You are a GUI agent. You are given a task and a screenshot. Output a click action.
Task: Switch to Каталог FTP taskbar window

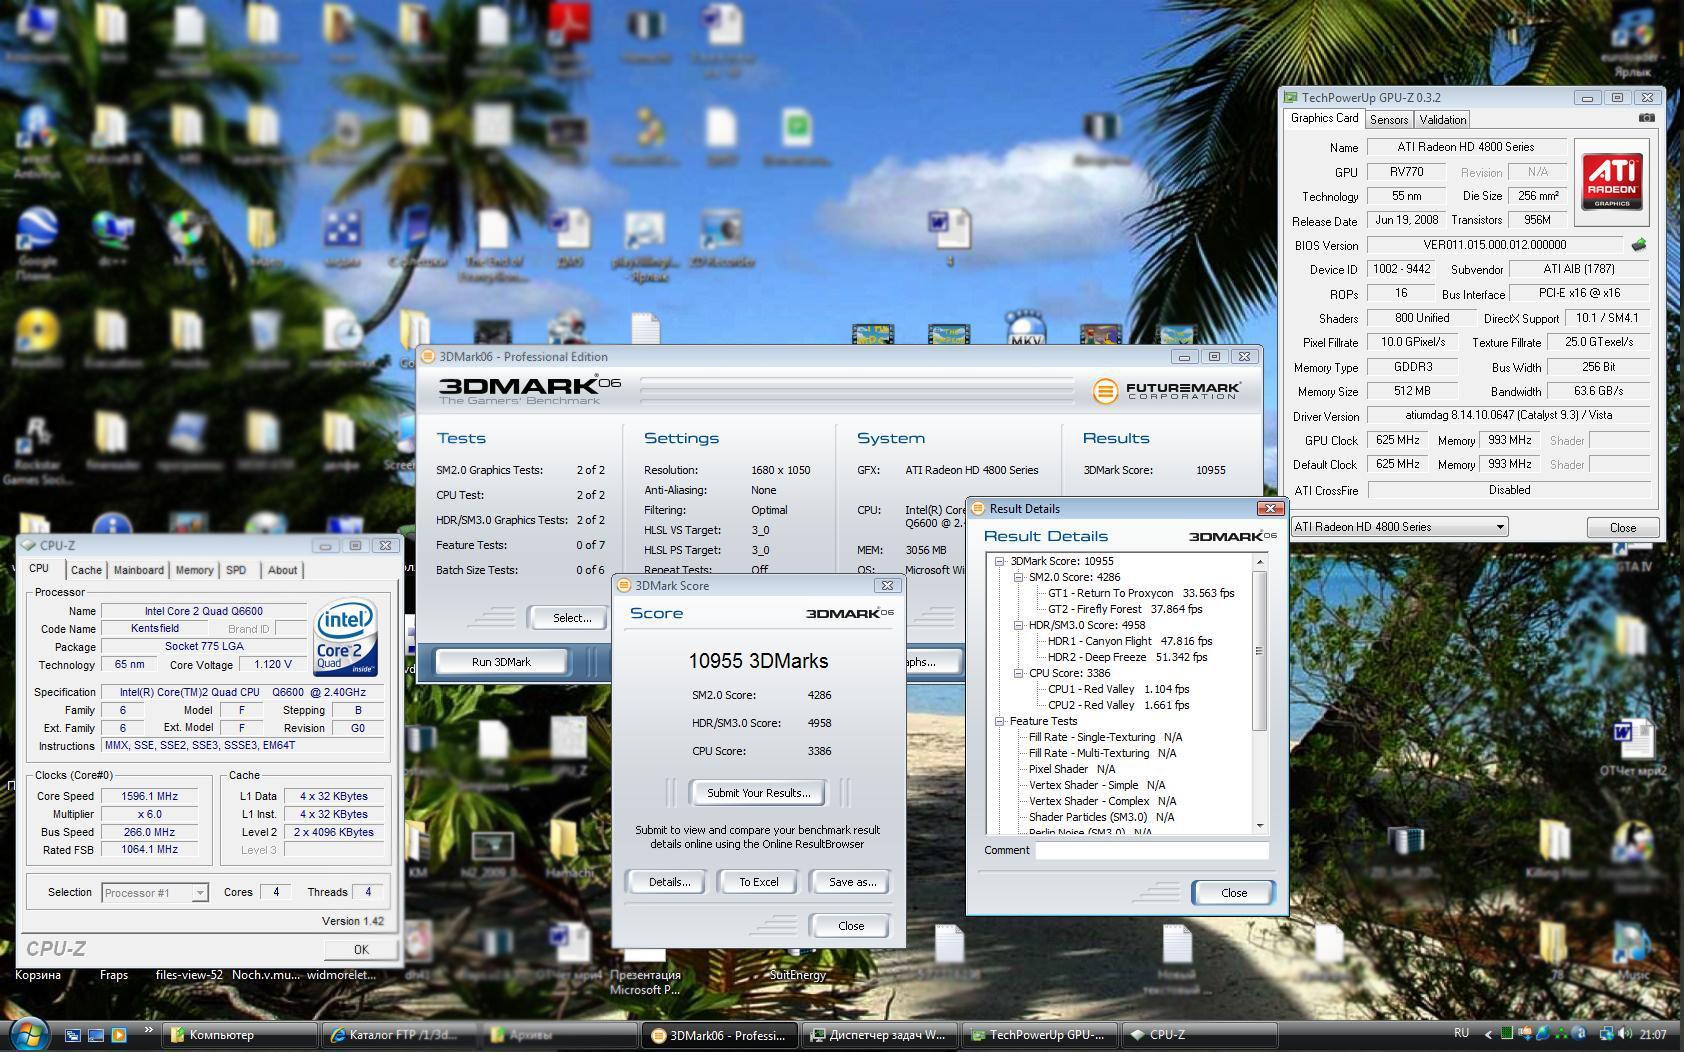[401, 1035]
